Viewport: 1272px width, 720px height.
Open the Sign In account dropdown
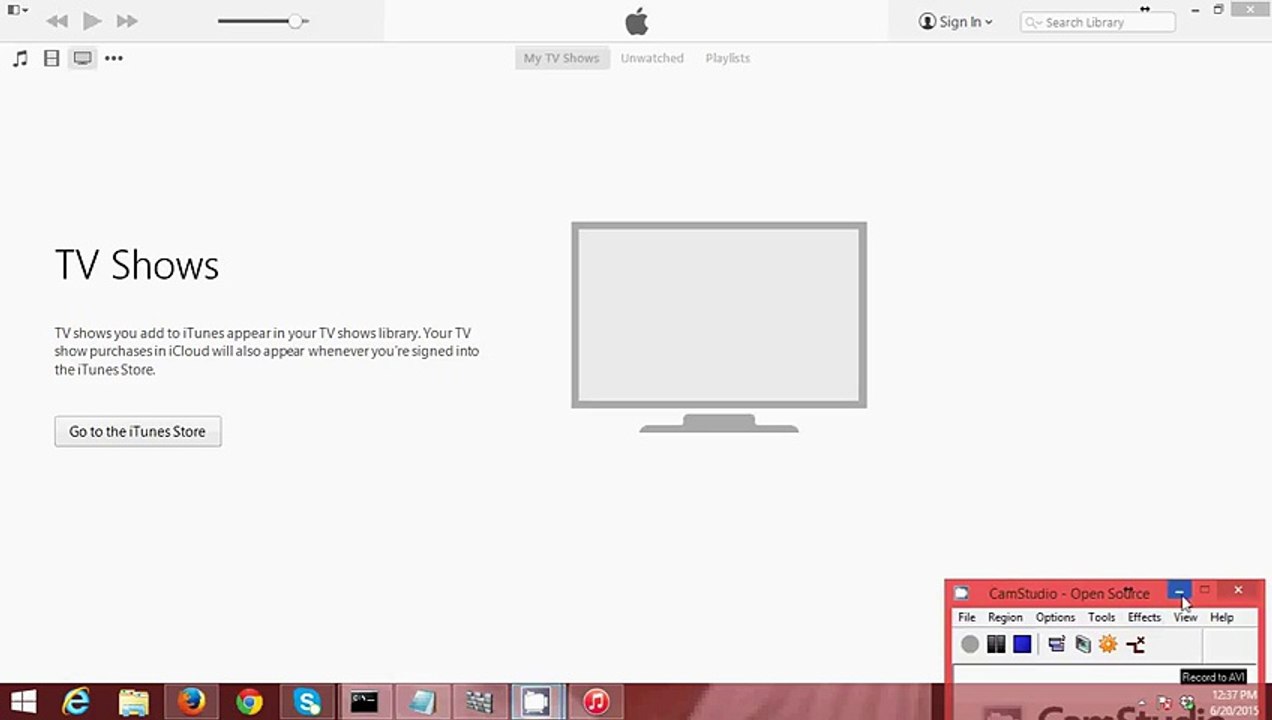956,22
